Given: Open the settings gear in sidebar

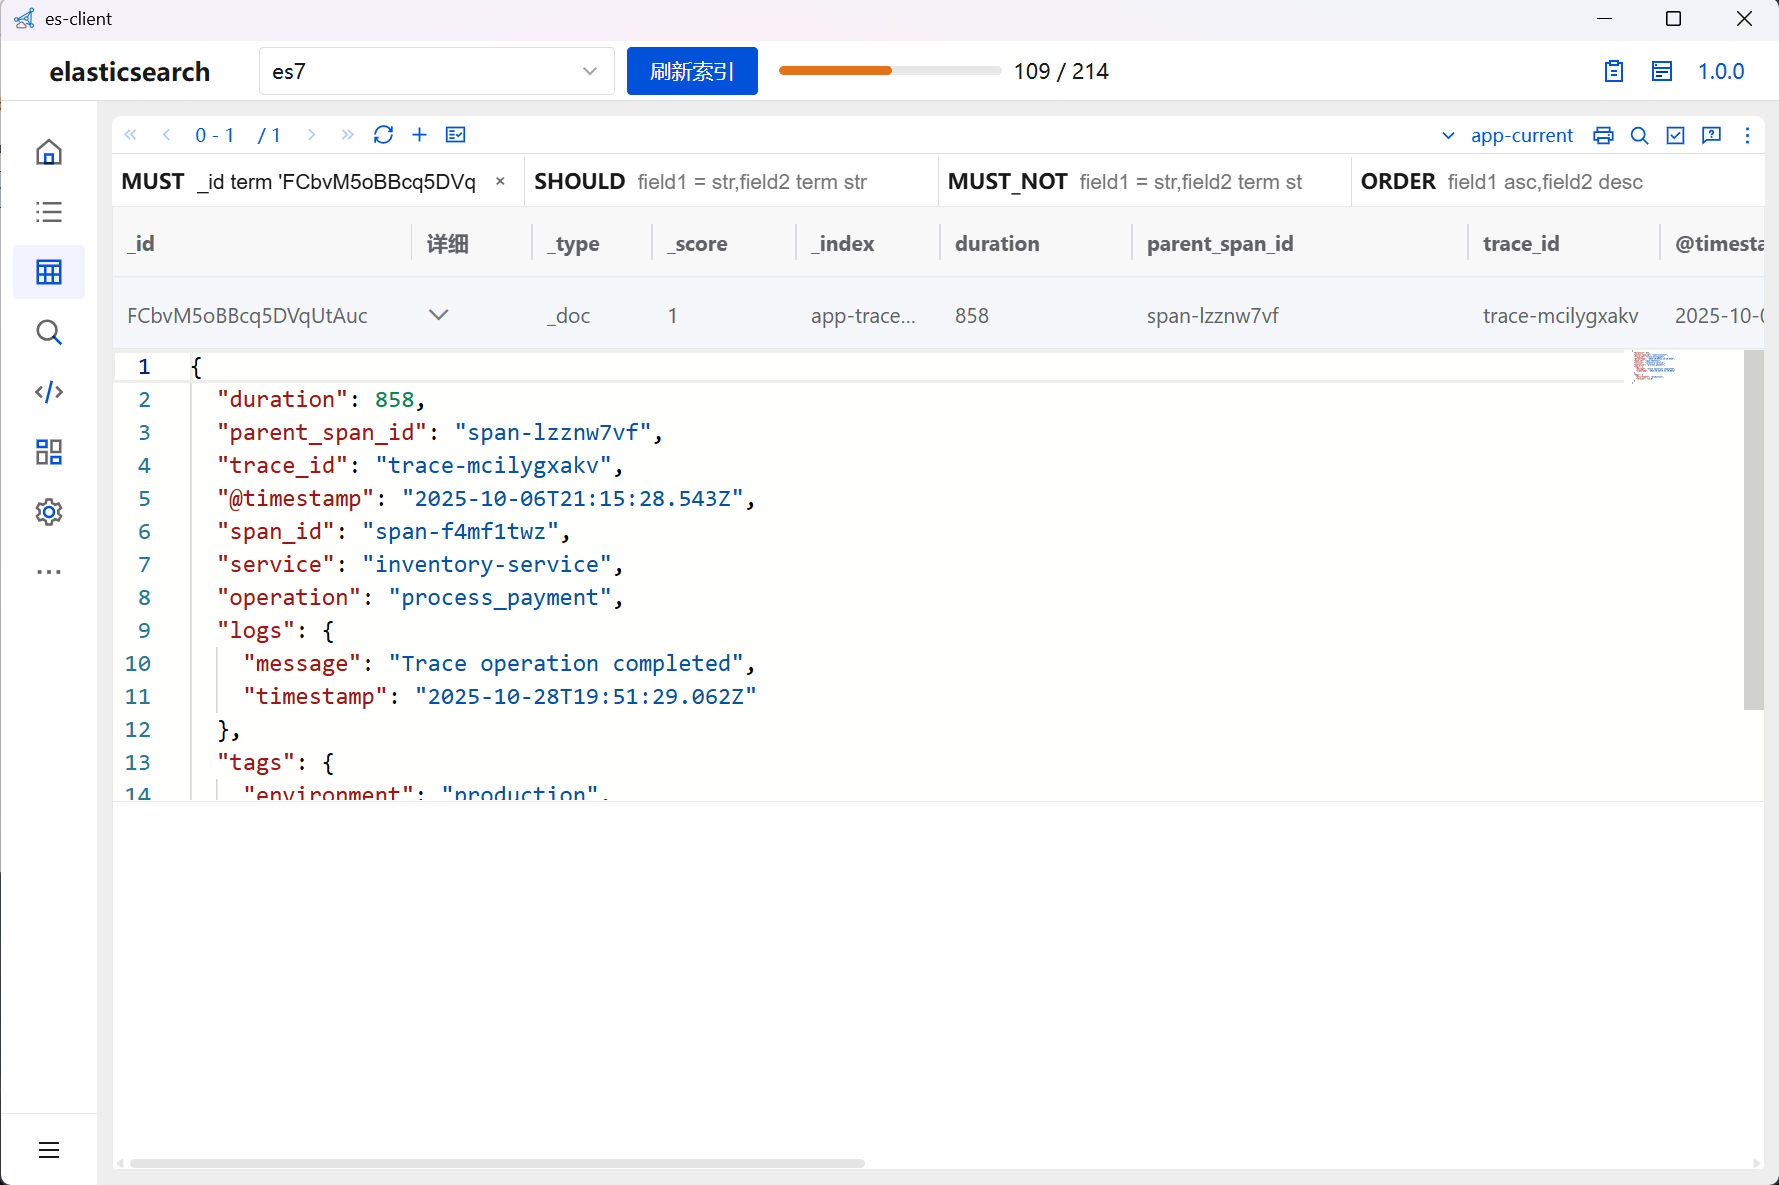Looking at the screenshot, I should click(x=49, y=512).
